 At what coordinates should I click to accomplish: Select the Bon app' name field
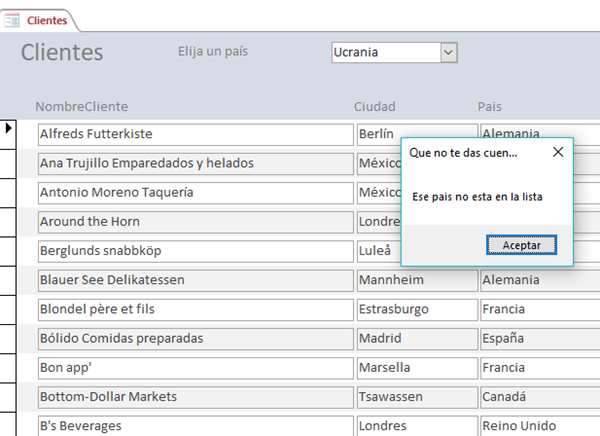196,368
